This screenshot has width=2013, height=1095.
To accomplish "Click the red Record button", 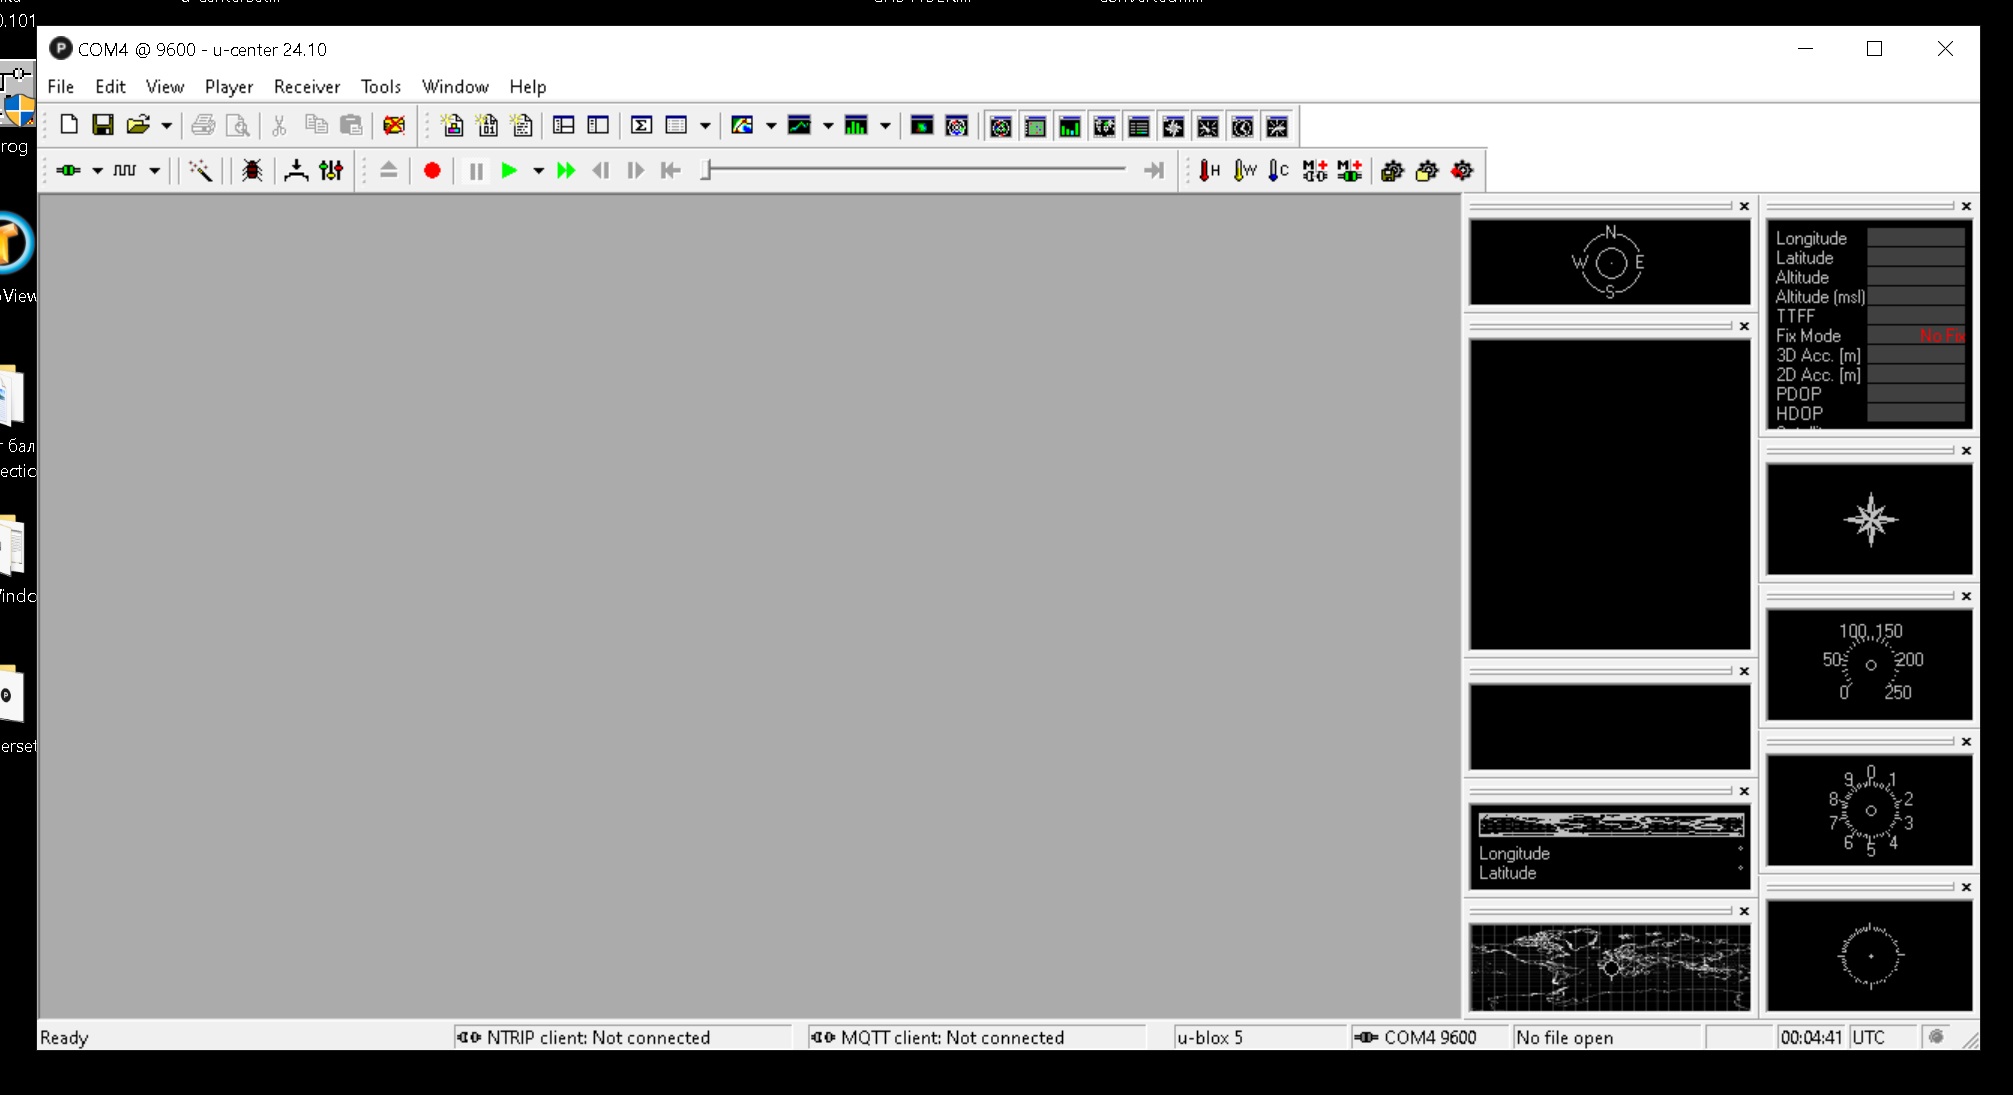I will 432,171.
